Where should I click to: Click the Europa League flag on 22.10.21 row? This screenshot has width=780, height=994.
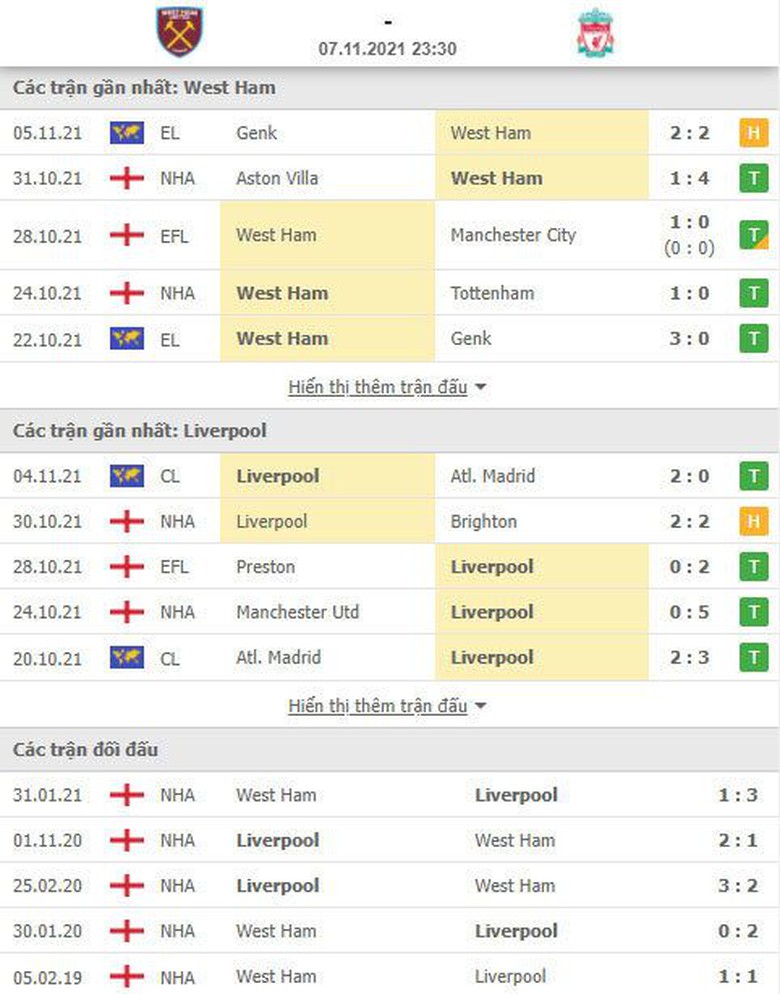pos(127,338)
